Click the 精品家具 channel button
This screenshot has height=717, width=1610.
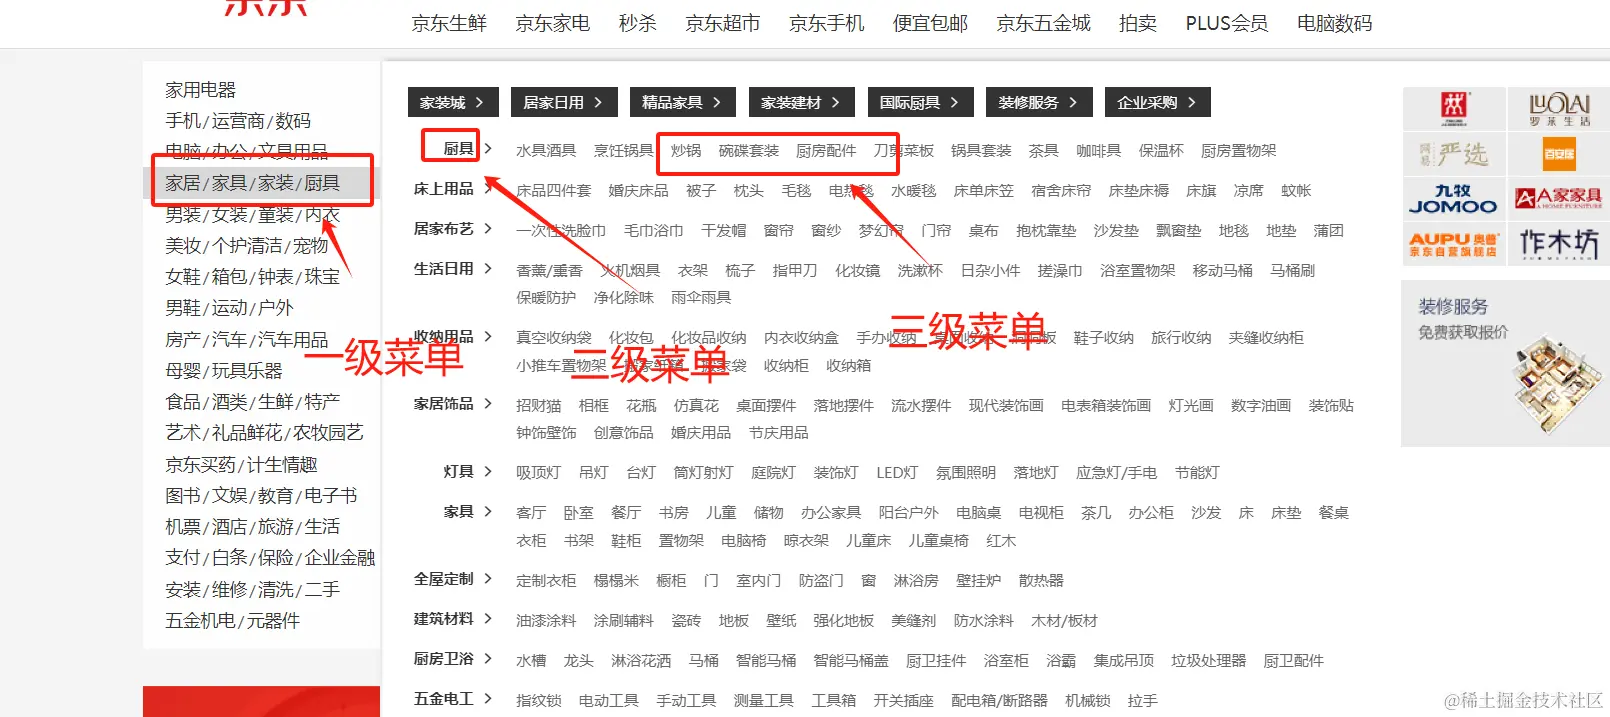(x=683, y=102)
